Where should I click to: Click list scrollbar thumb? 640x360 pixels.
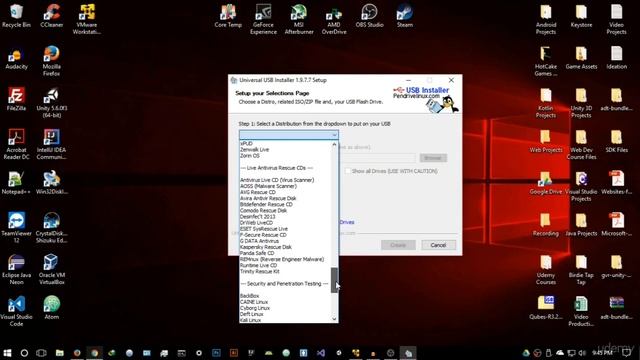click(334, 280)
